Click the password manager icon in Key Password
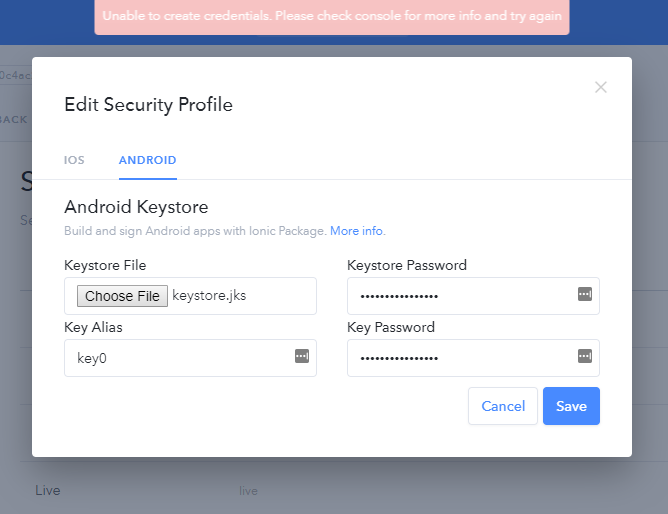 [585, 357]
